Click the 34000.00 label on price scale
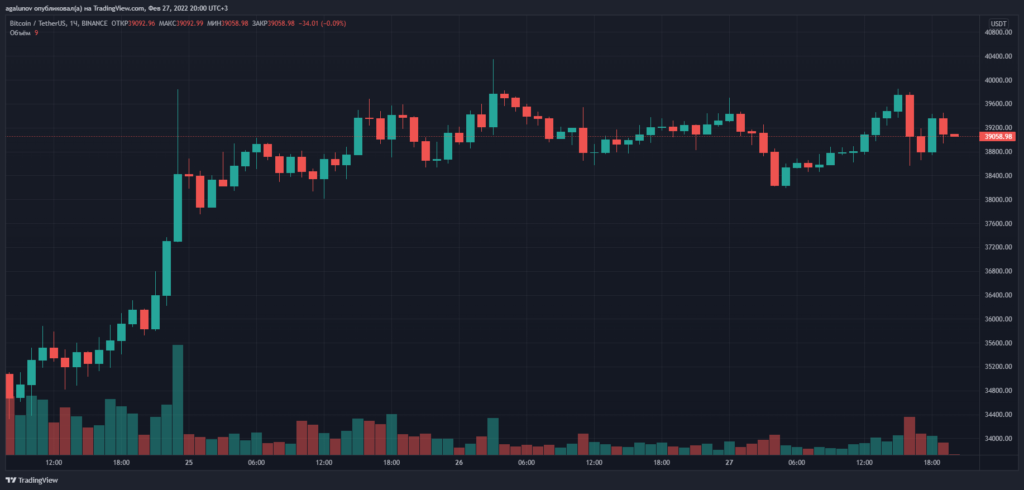 tap(997, 438)
